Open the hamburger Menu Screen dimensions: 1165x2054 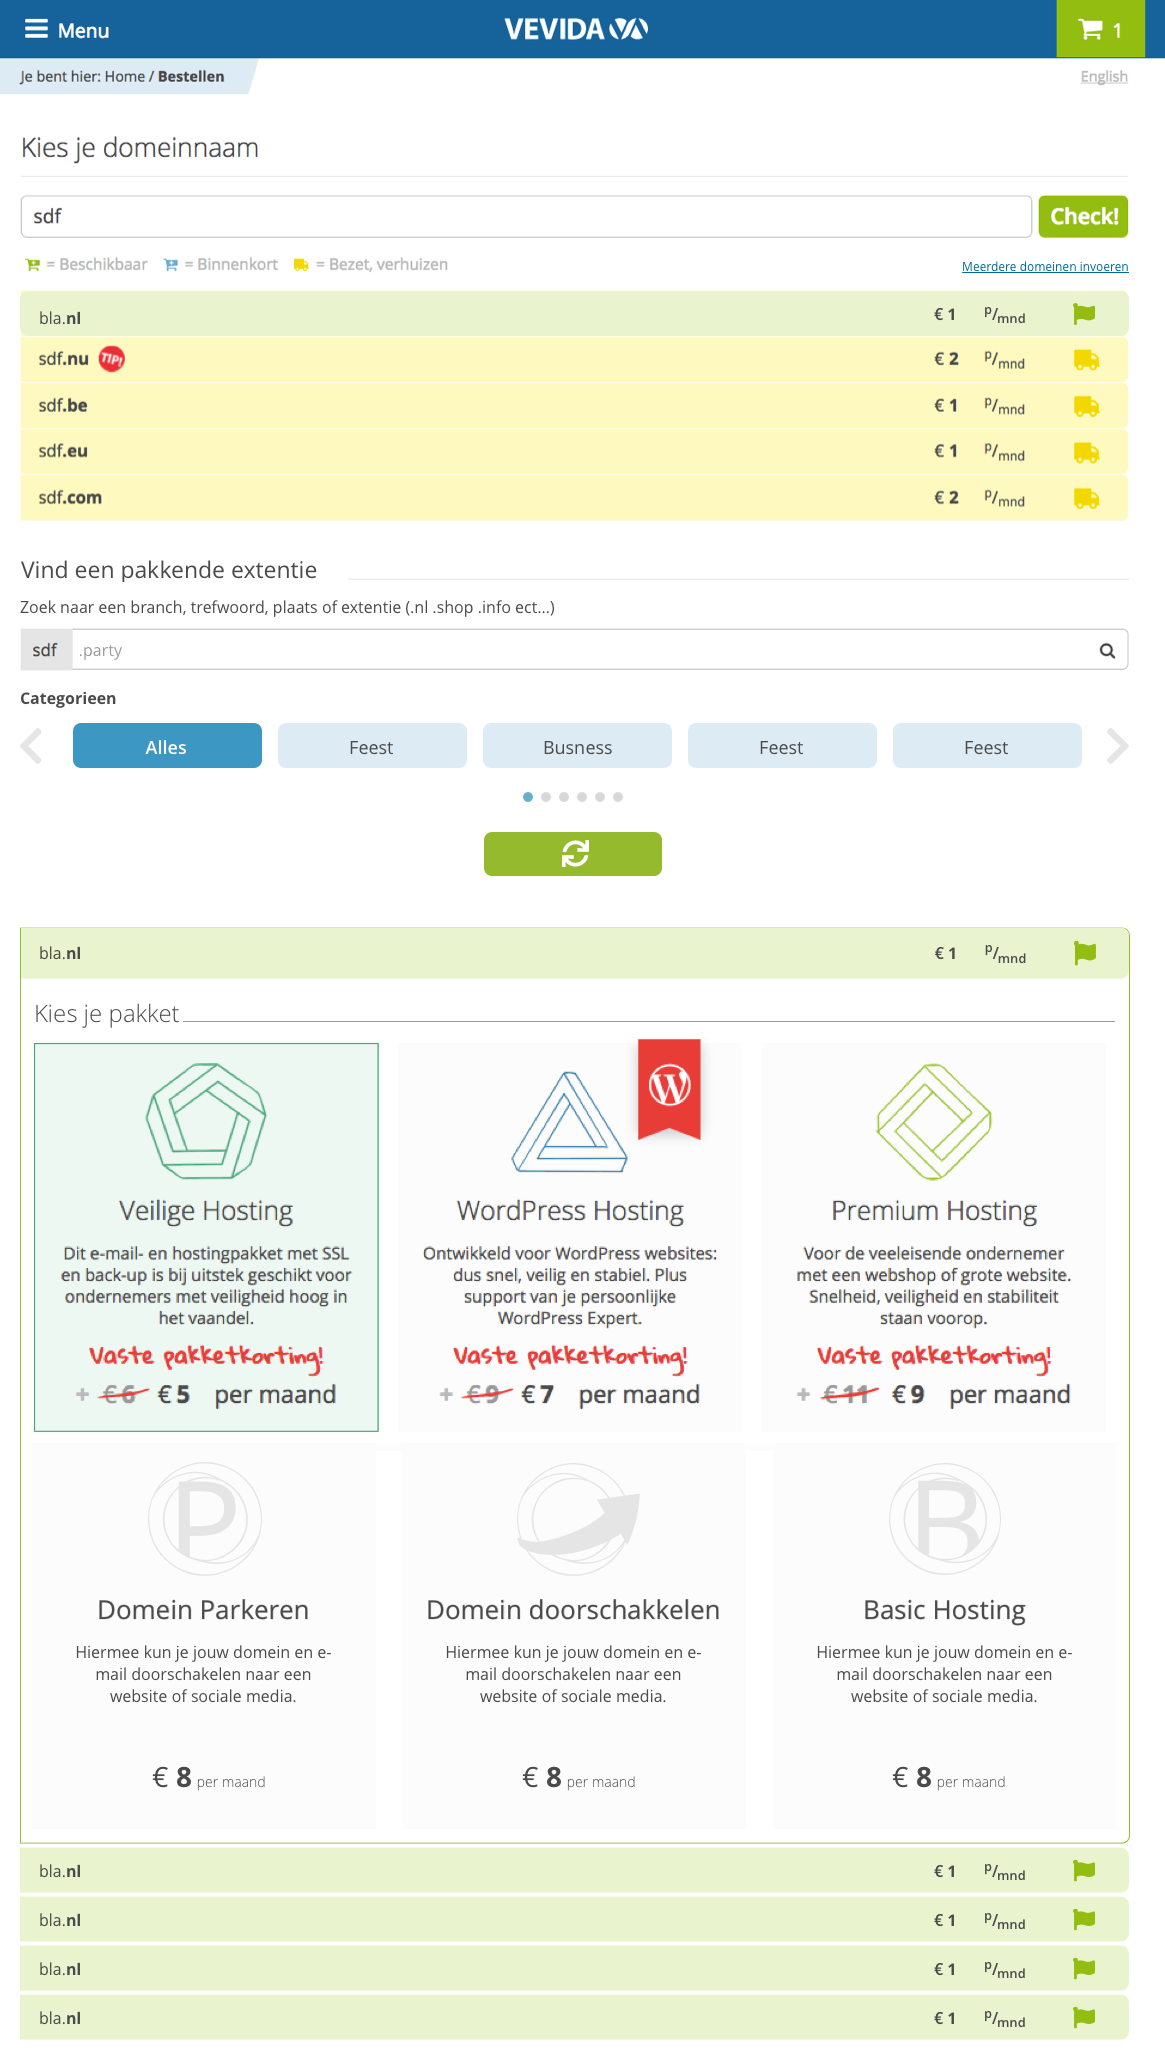point(66,30)
